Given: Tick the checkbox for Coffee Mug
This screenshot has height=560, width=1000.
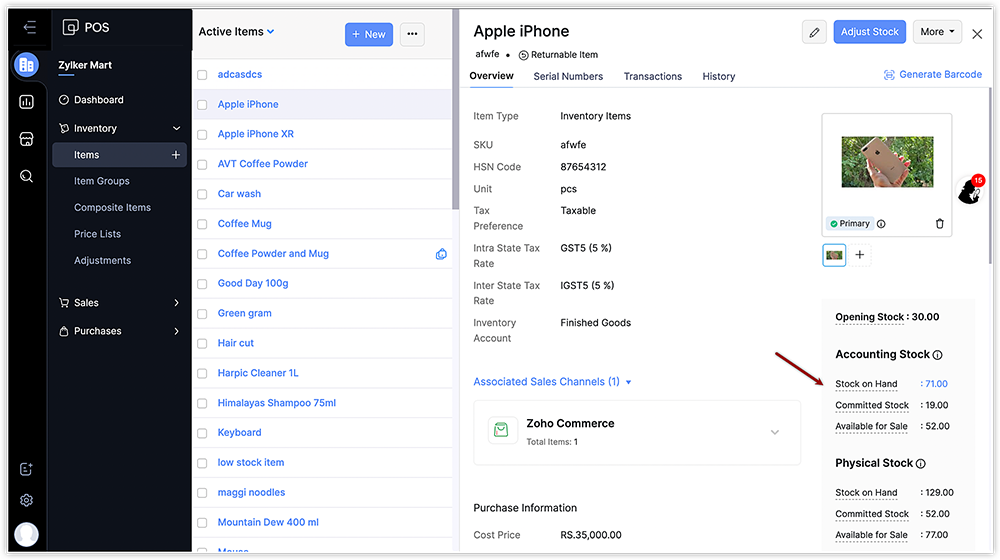Looking at the screenshot, I should pyautogui.click(x=202, y=225).
